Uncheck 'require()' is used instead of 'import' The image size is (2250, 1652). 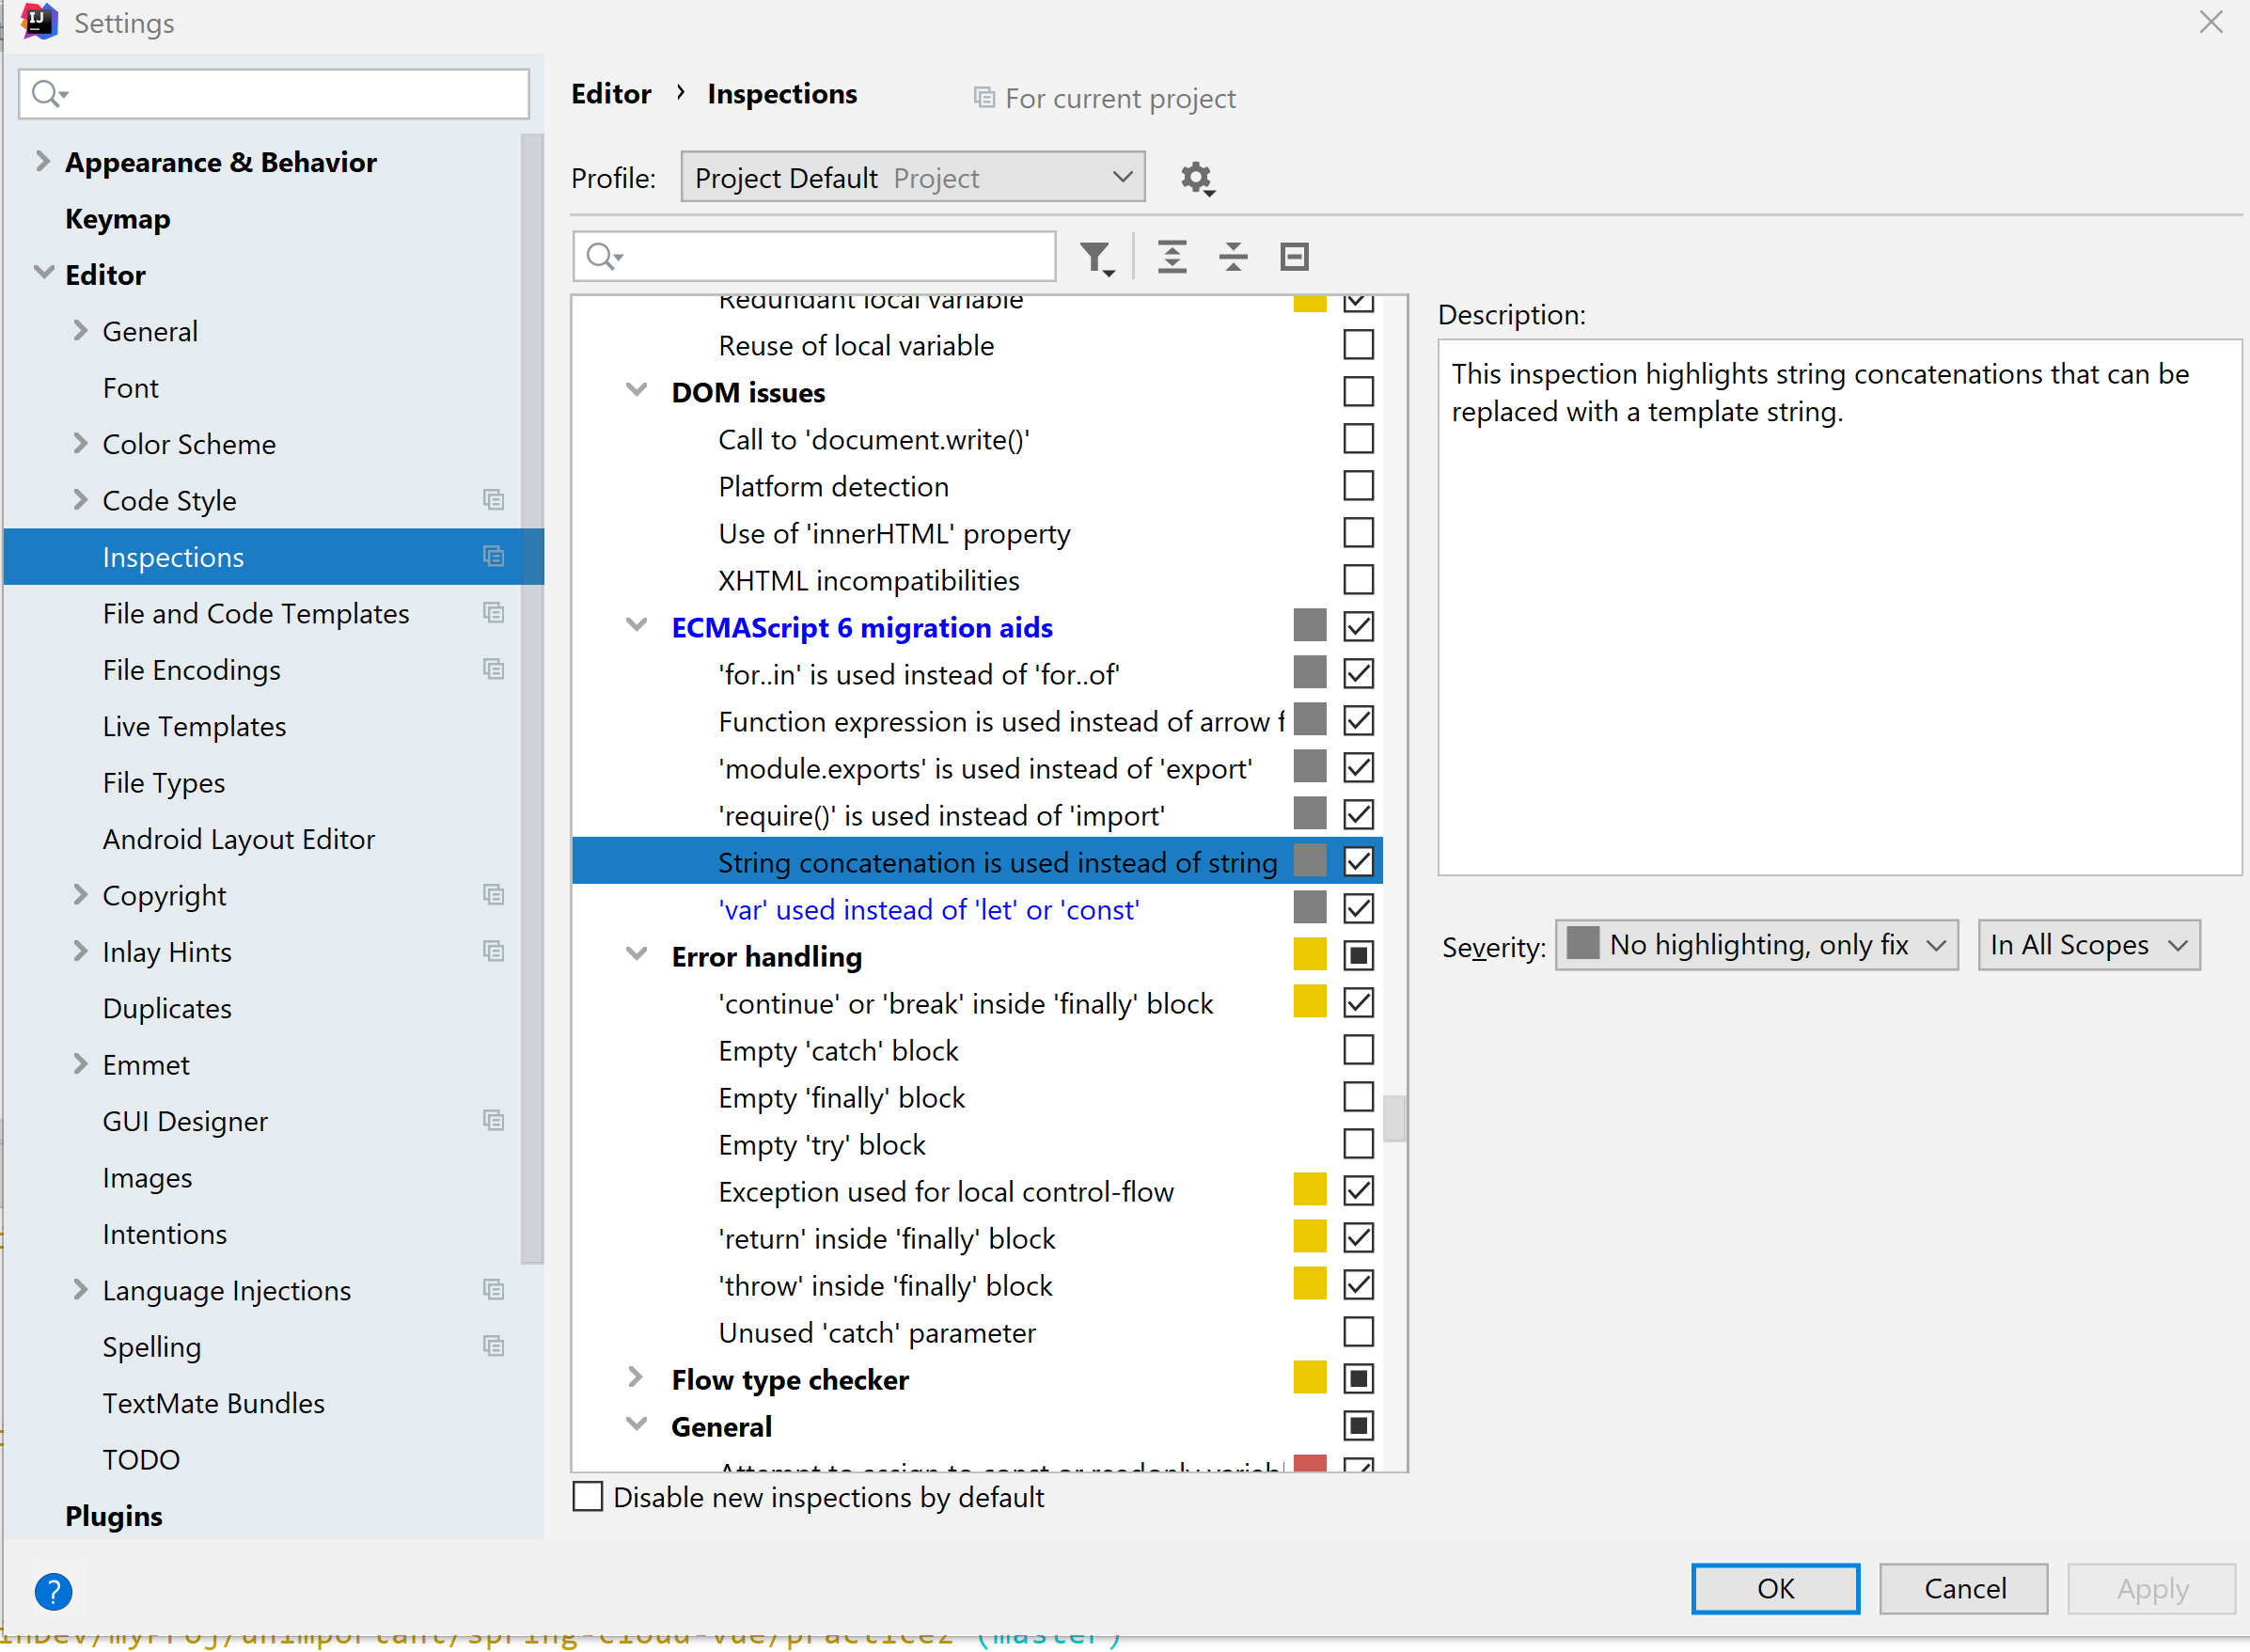(x=1357, y=815)
